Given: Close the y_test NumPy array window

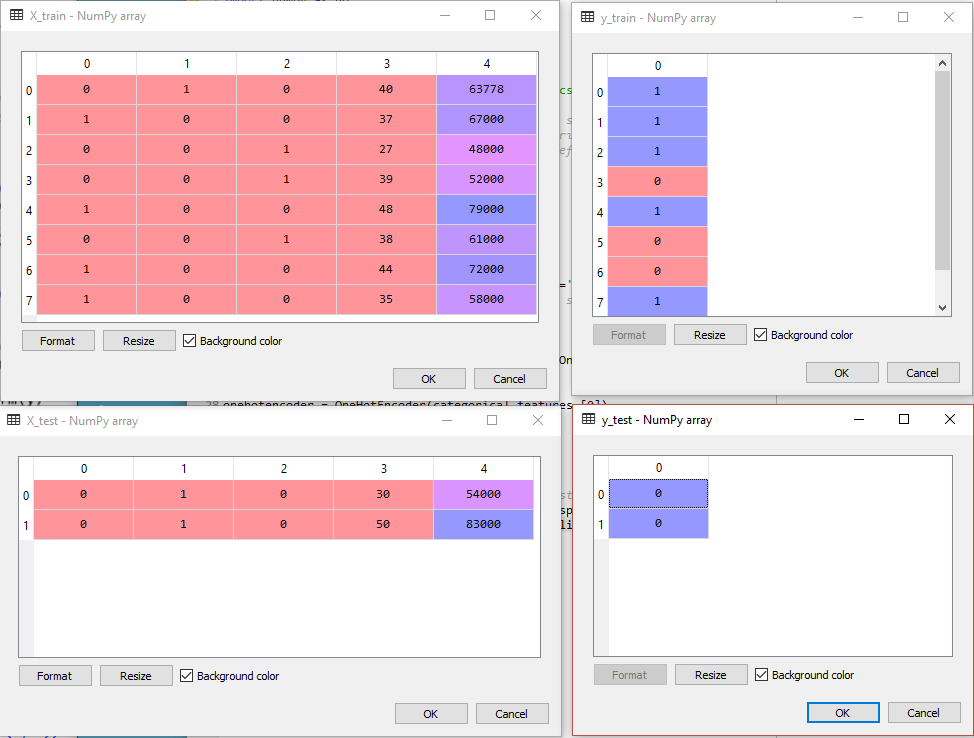Looking at the screenshot, I should click(950, 420).
